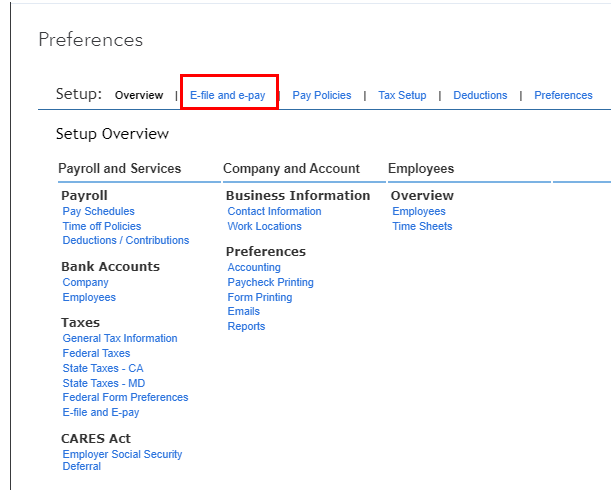Open the Overview setup tab
Image resolution: width=611 pixels, height=494 pixels.
pos(139,96)
